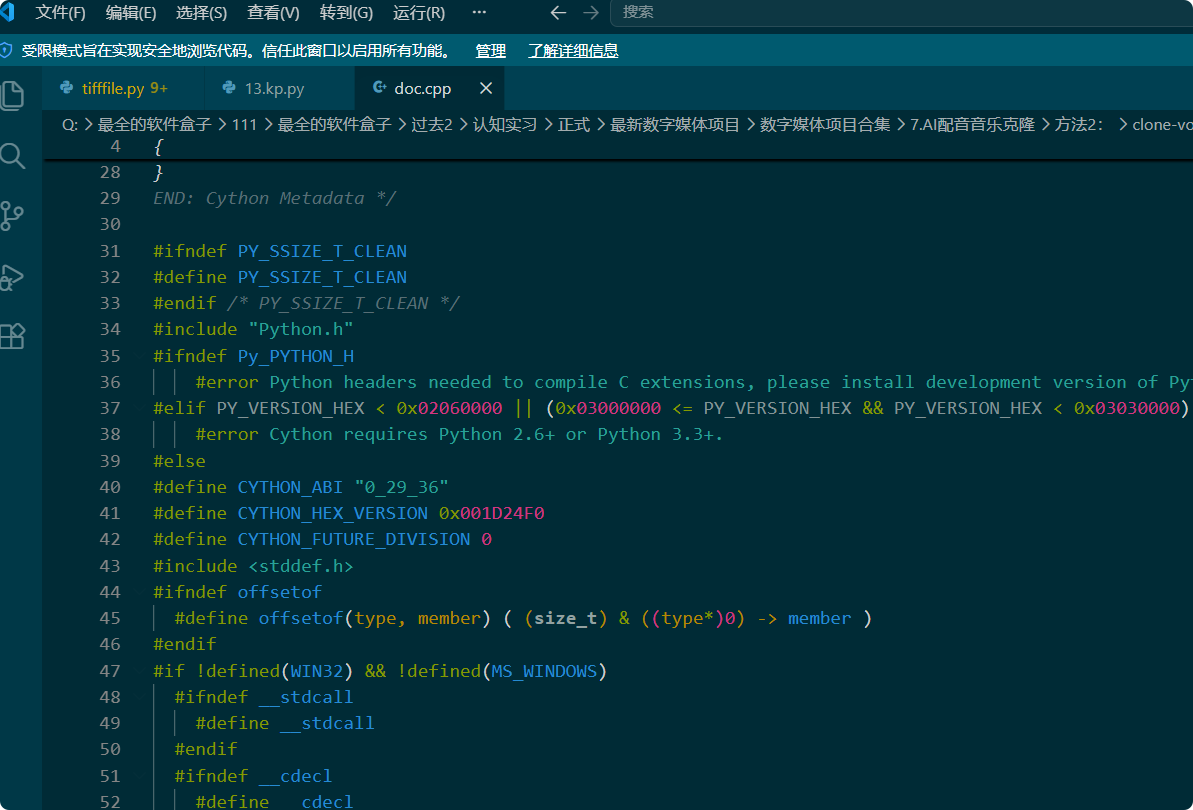
Task: Click MS_WINDOWS on line 47
Action: pos(544,671)
